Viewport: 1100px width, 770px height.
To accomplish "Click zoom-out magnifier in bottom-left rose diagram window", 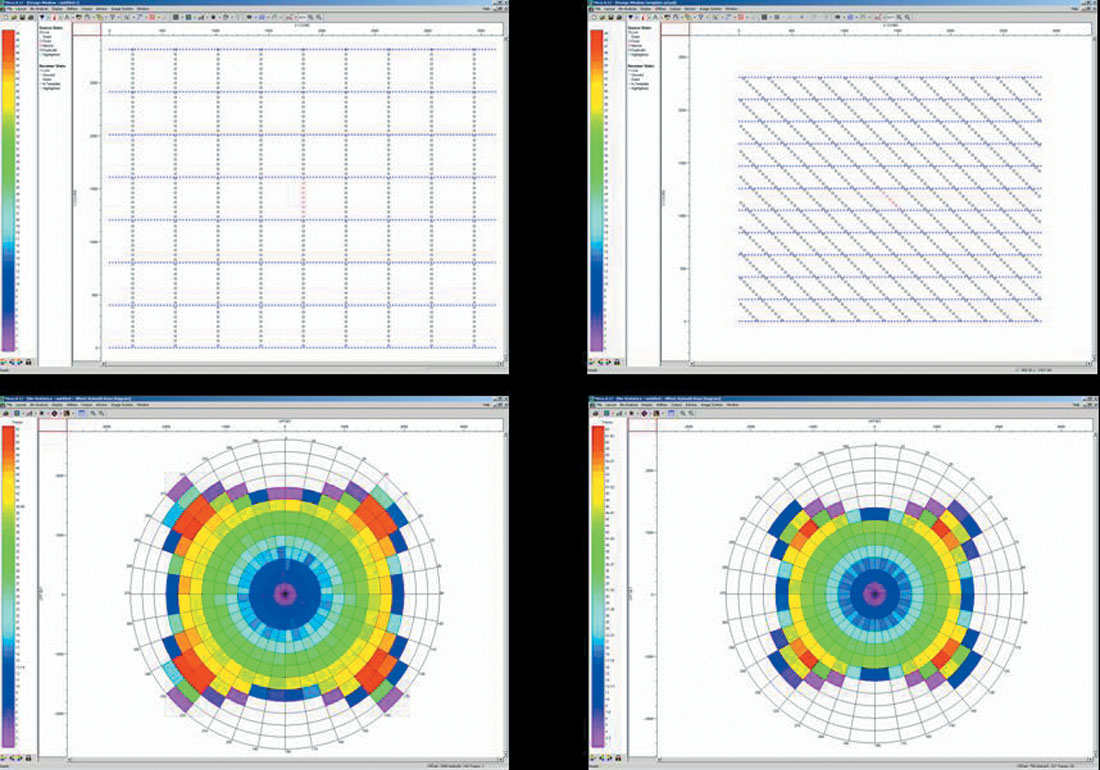I will click(x=102, y=413).
